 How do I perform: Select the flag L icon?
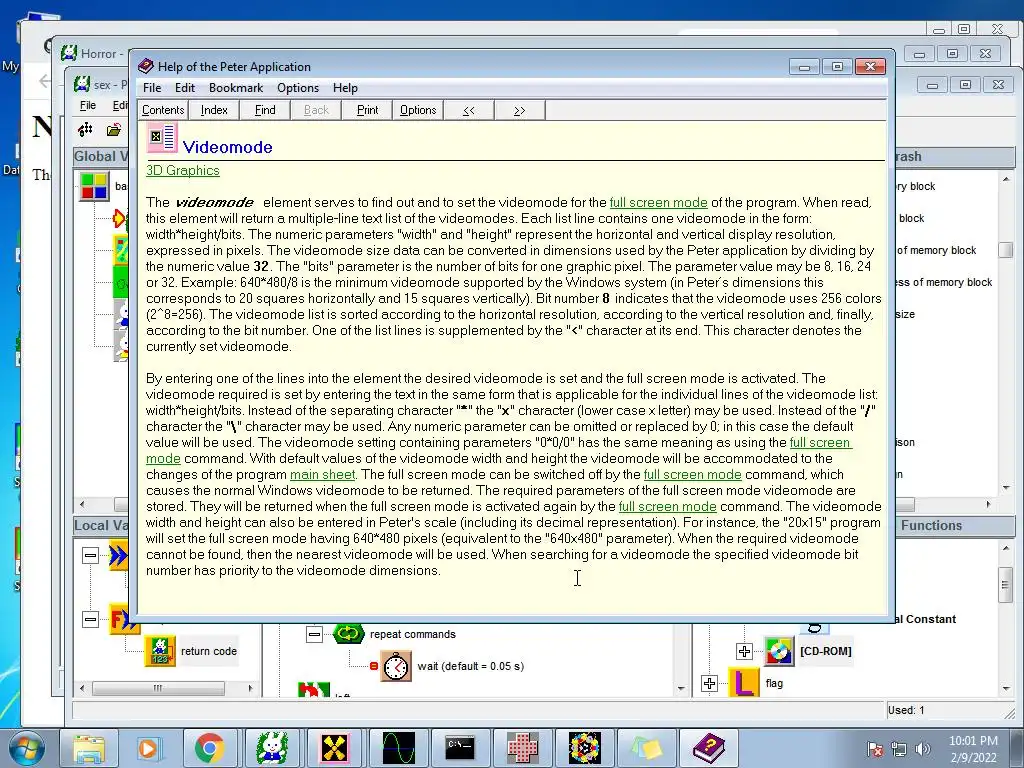tap(744, 683)
